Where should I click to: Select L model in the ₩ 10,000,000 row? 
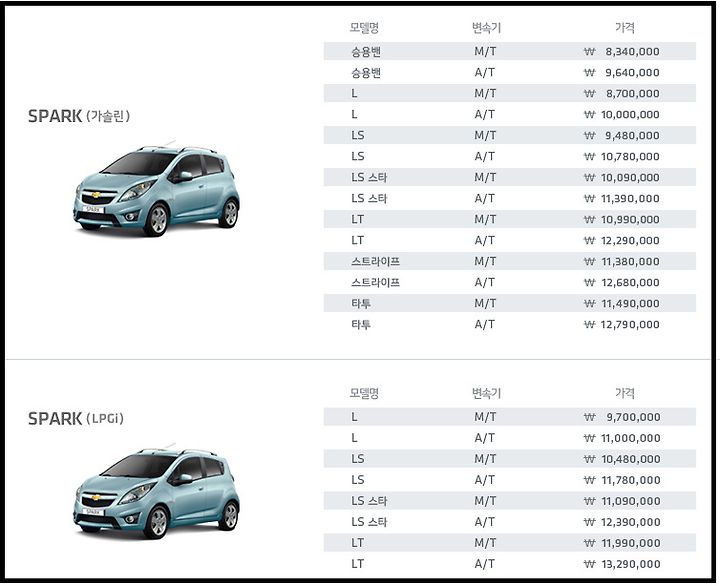pyautogui.click(x=354, y=114)
